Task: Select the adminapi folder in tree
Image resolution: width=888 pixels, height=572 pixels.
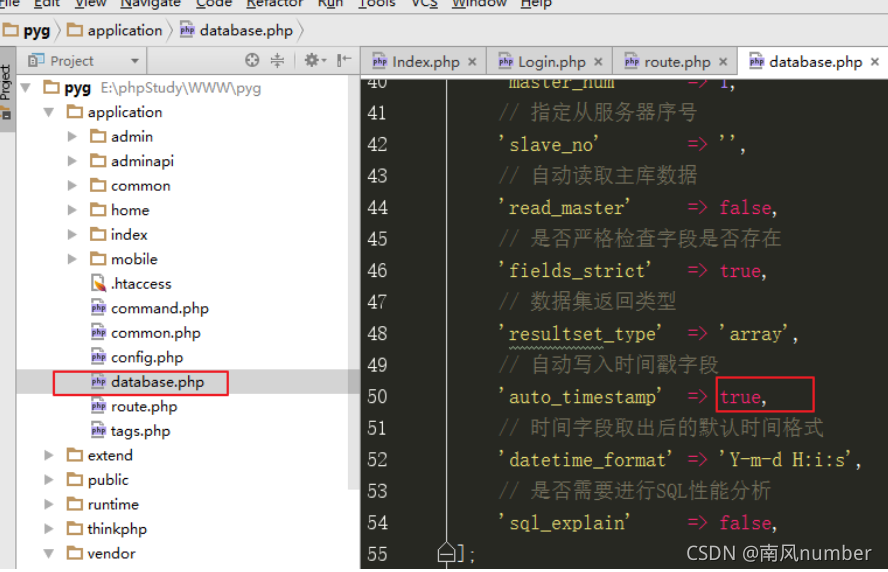Action: click(x=131, y=161)
